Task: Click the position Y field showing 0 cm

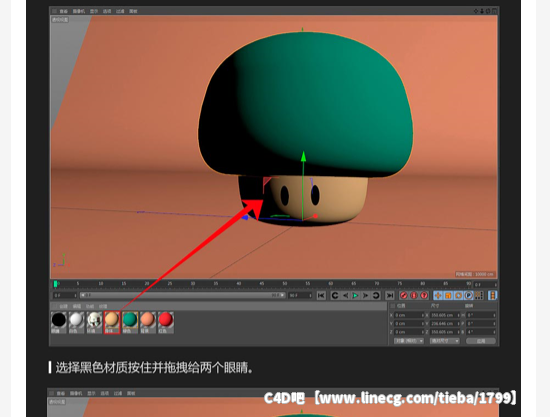Action: click(409, 323)
